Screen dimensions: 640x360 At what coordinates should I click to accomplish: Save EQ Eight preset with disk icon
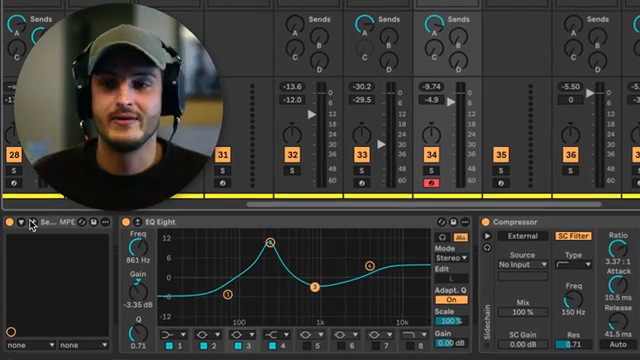pyautogui.click(x=453, y=222)
